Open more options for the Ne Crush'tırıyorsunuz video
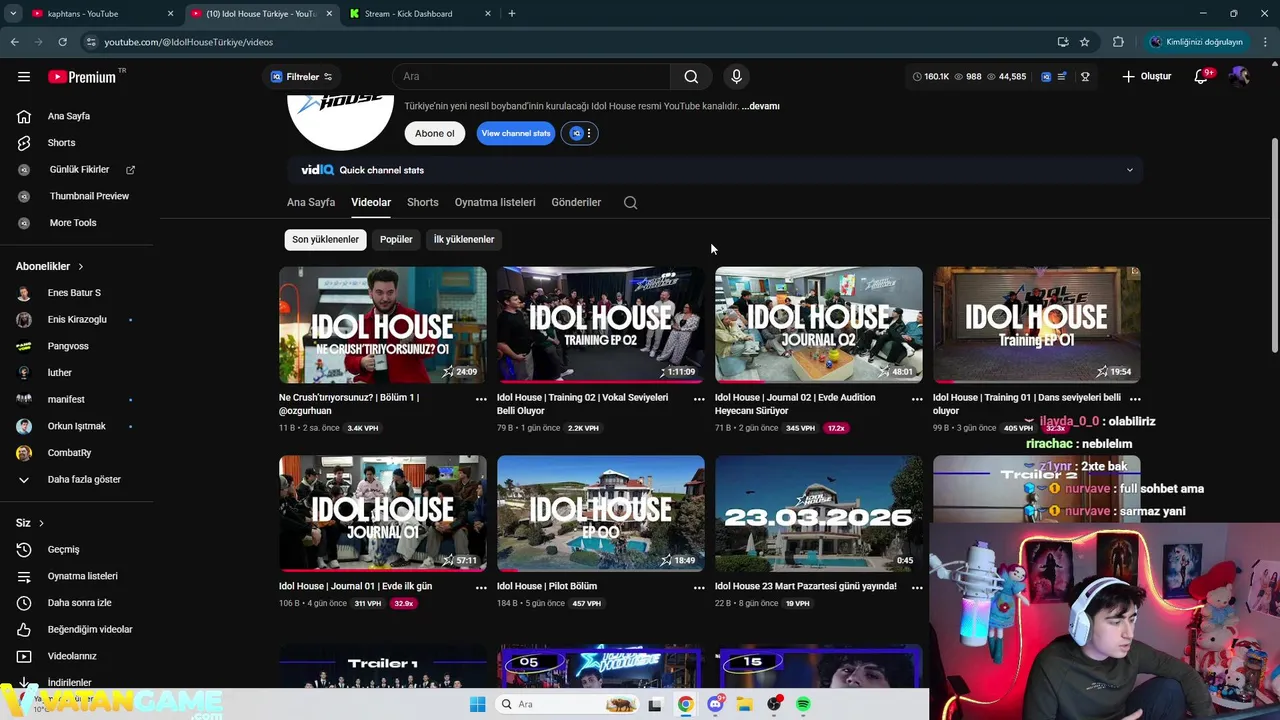 tap(481, 399)
